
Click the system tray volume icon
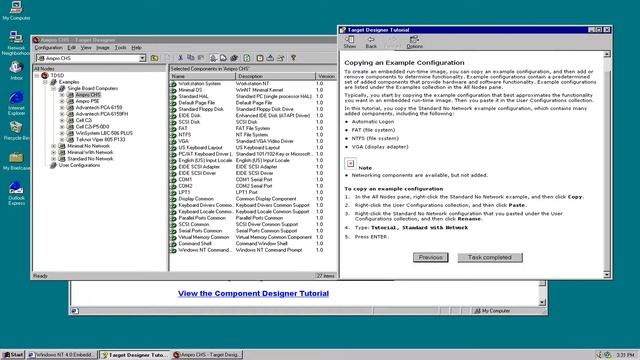click(x=599, y=355)
